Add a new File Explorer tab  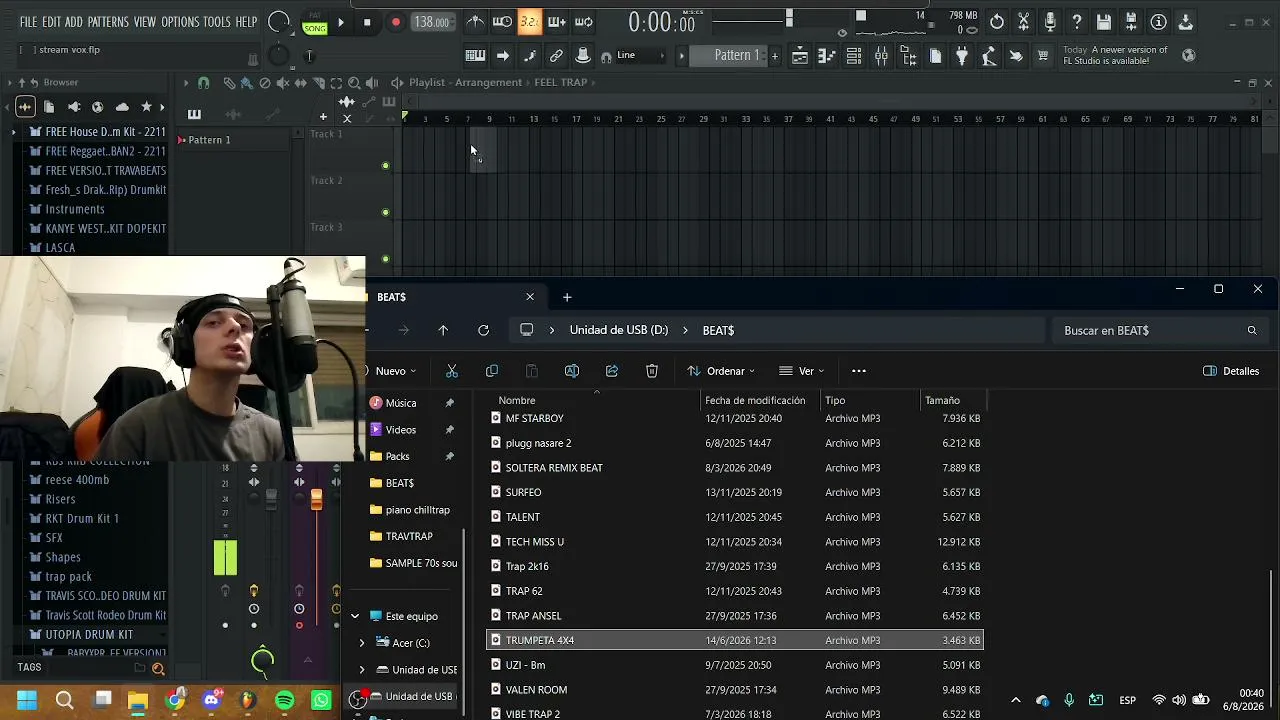[567, 297]
